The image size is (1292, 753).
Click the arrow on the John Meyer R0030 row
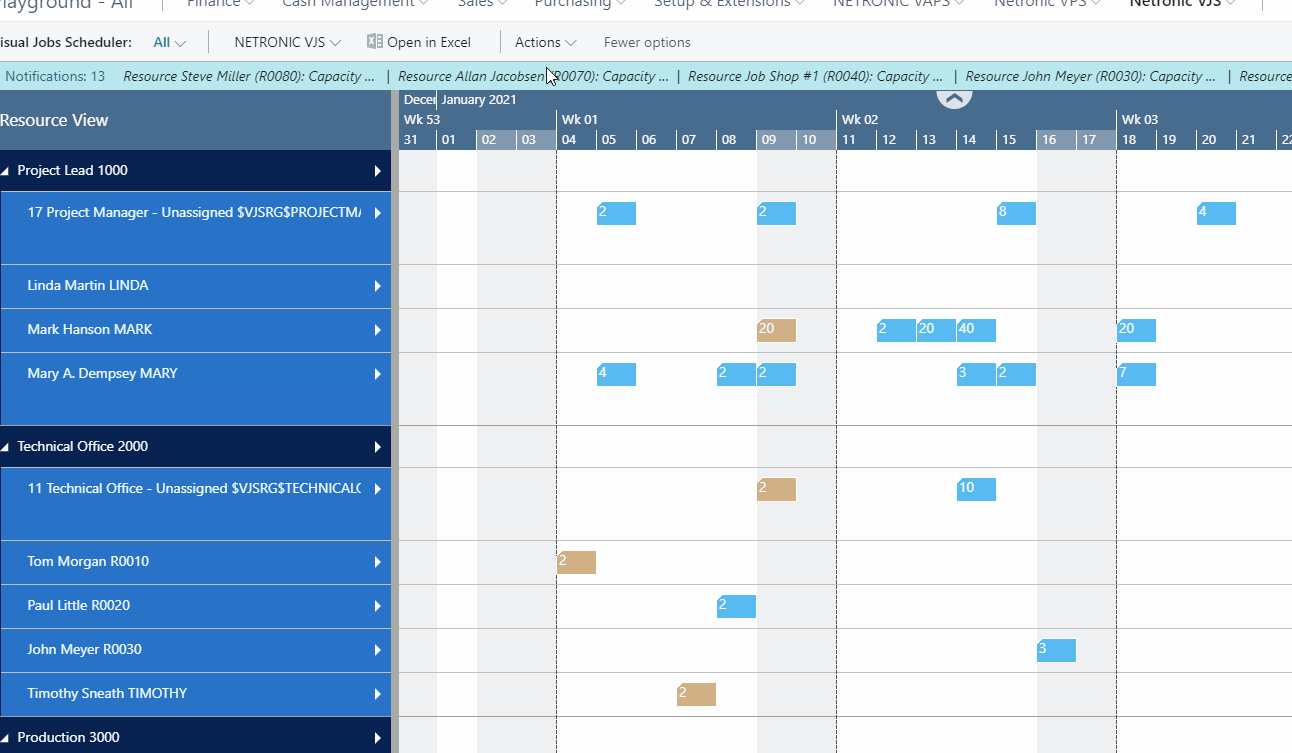378,650
